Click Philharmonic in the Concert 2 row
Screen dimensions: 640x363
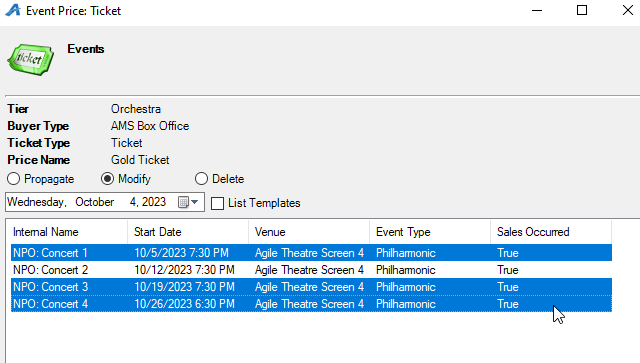[x=406, y=270]
